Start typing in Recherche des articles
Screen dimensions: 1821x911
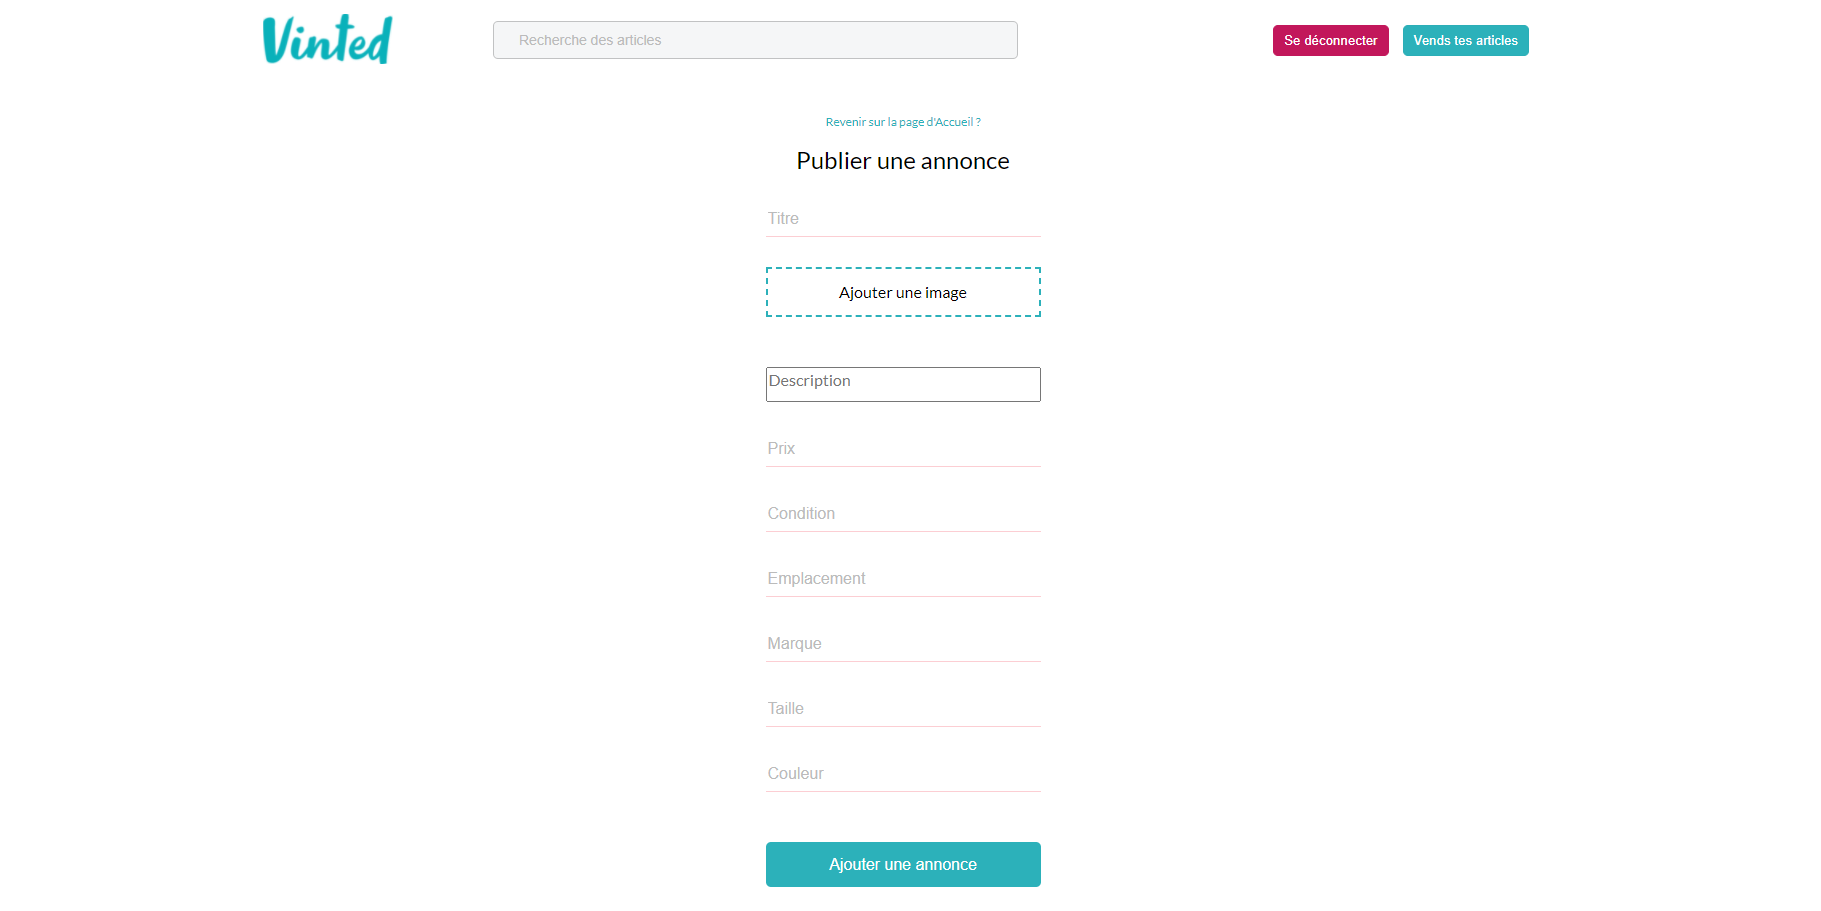pos(754,40)
